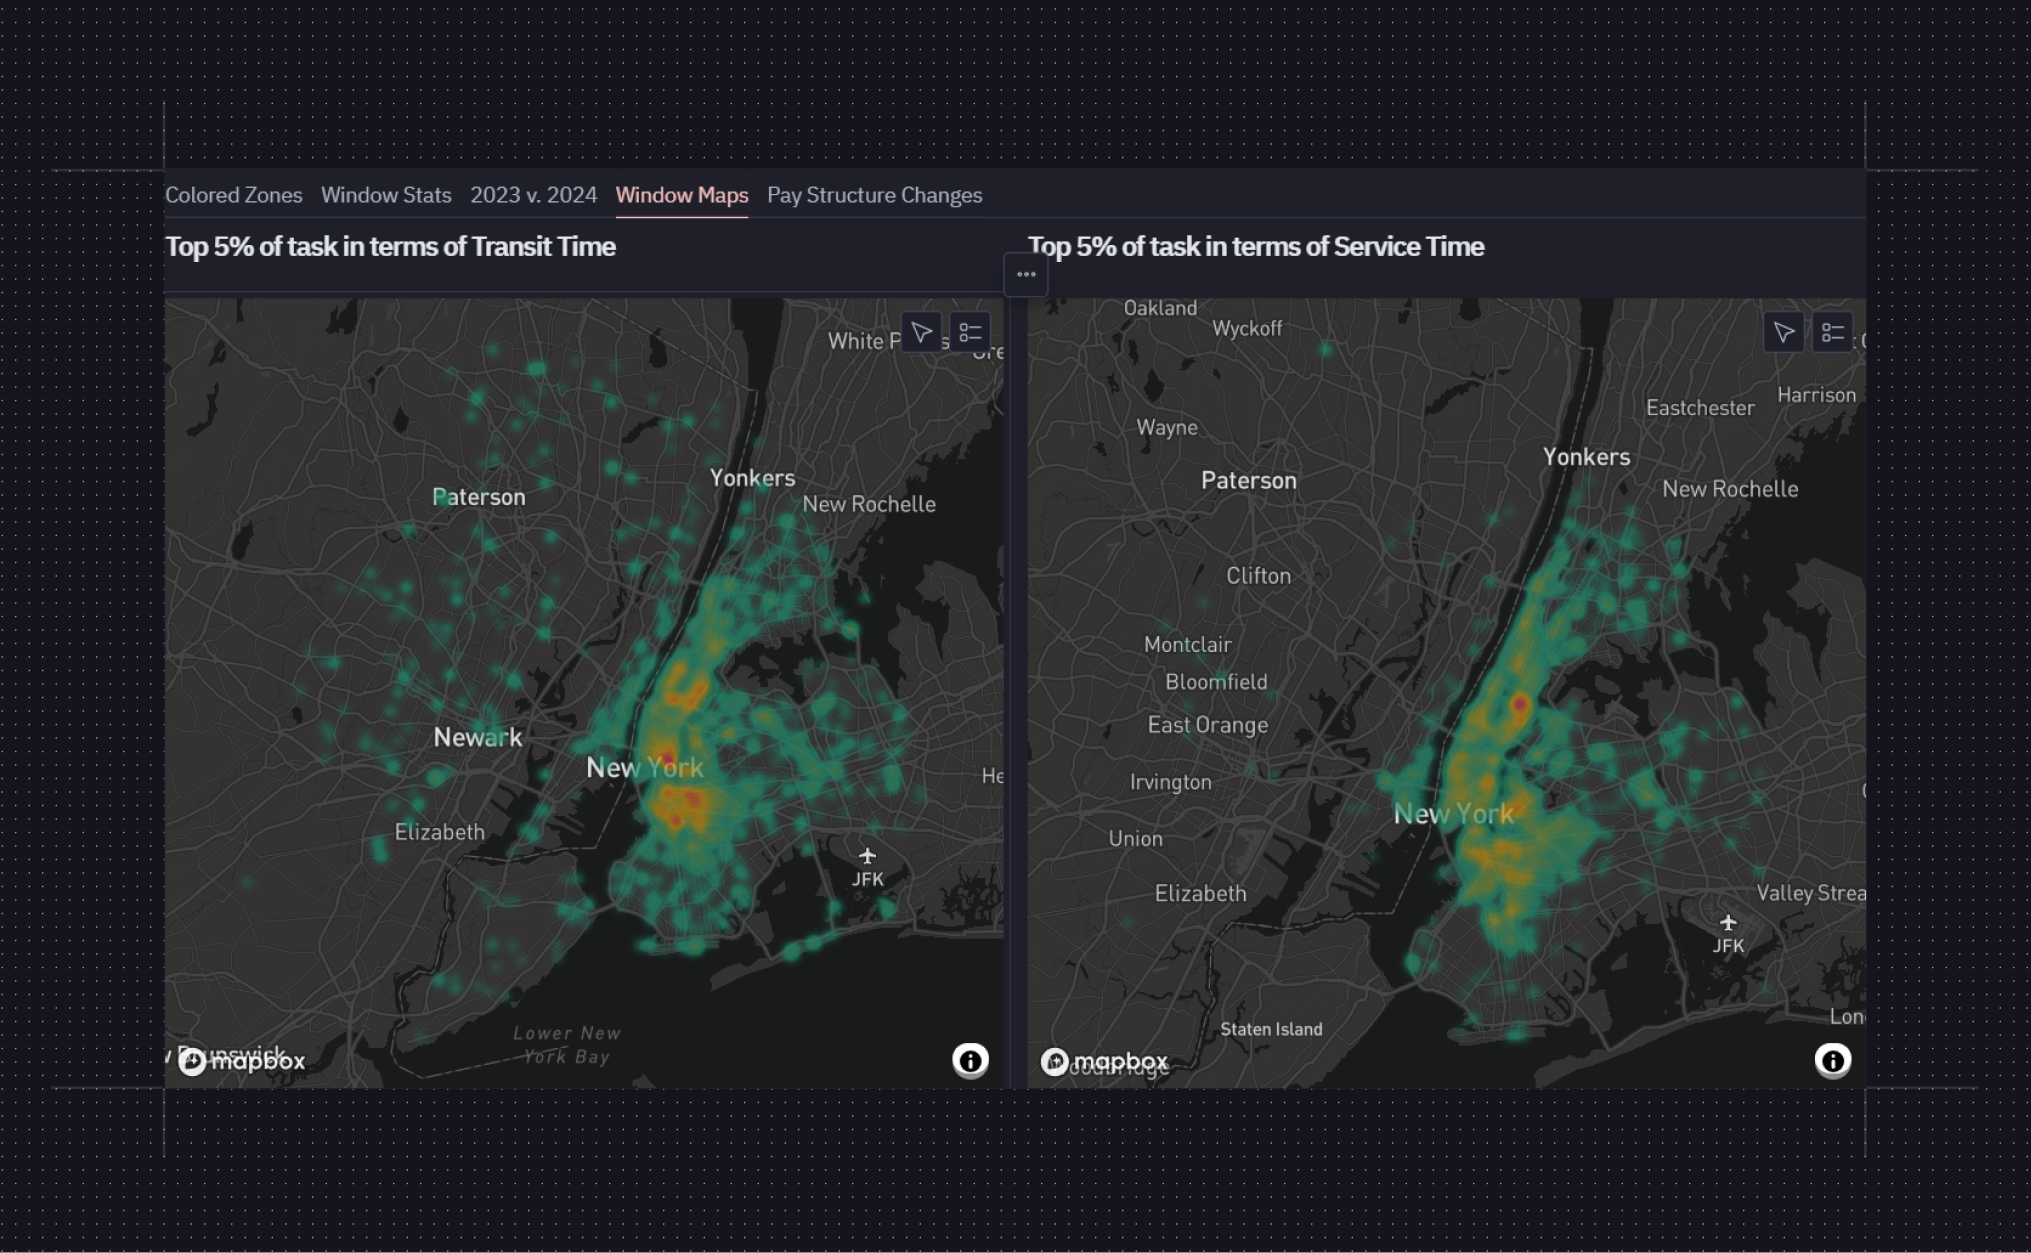
Task: Switch to Colored Zones tab
Action: (x=234, y=195)
